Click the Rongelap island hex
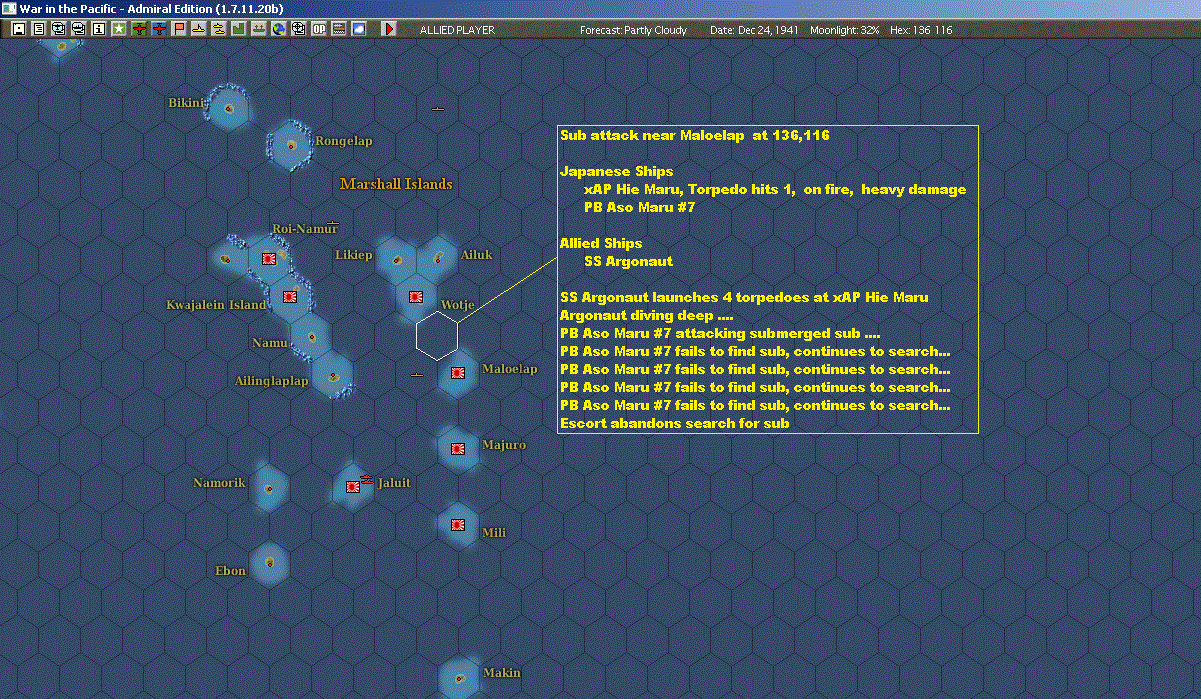Image resolution: width=1201 pixels, height=699 pixels. pos(291,146)
